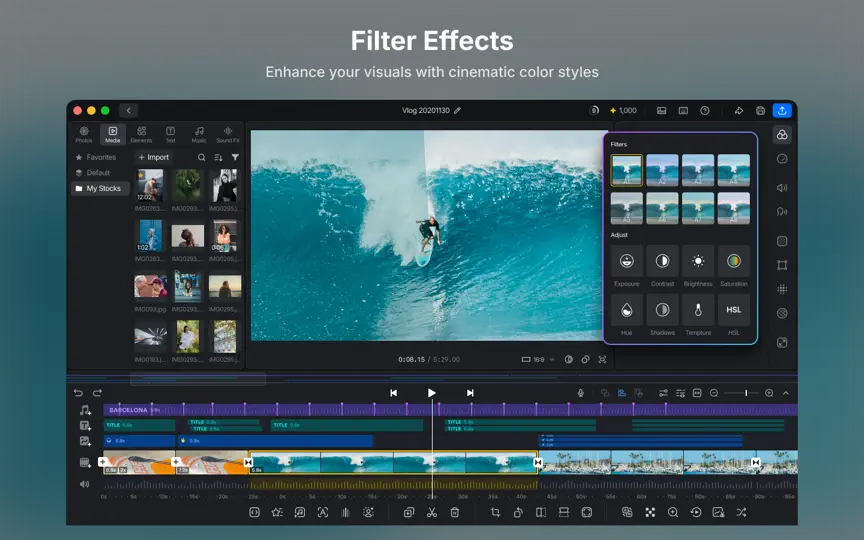Open the Tempture adjustment
The image size is (864, 540).
(698, 310)
